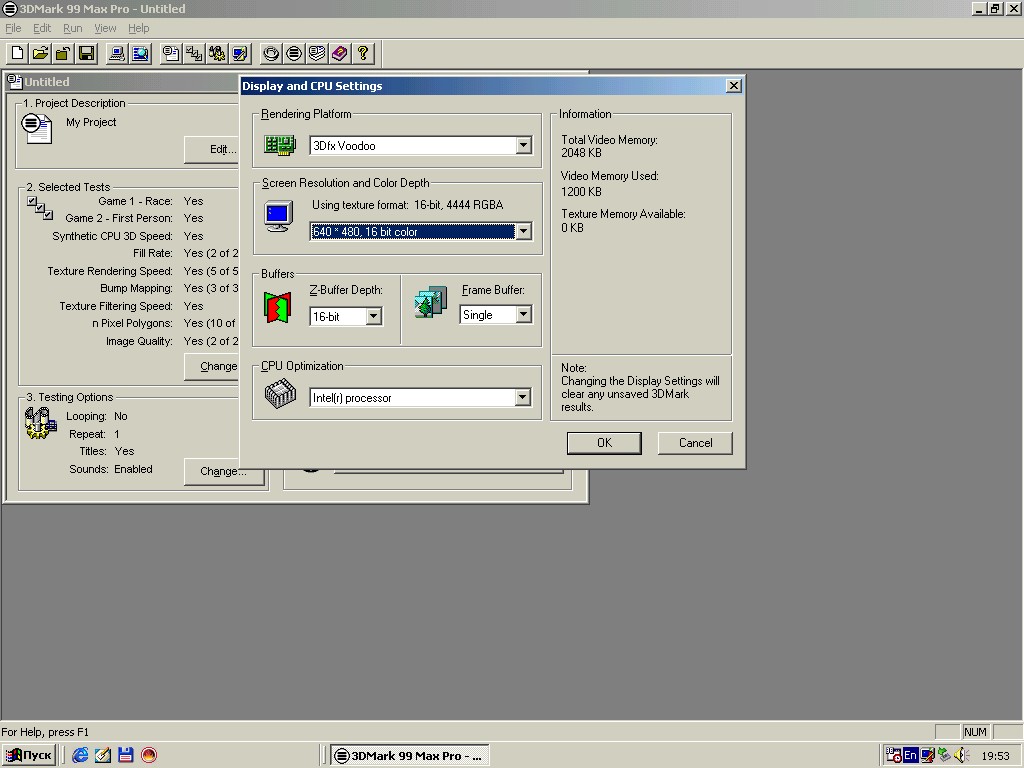Screen dimensions: 1024x768
Task: Launch Internet Explorer from quick launch
Action: pyautogui.click(x=80, y=755)
